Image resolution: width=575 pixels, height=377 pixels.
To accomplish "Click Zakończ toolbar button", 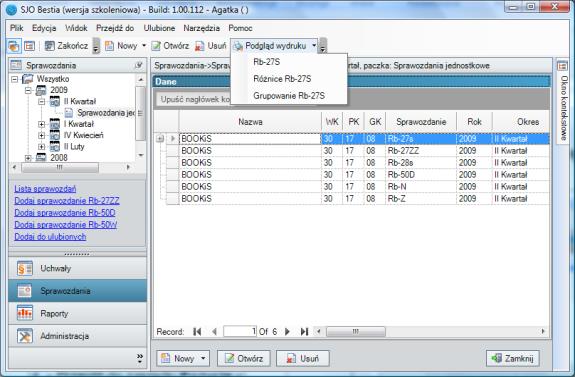I will [67, 46].
